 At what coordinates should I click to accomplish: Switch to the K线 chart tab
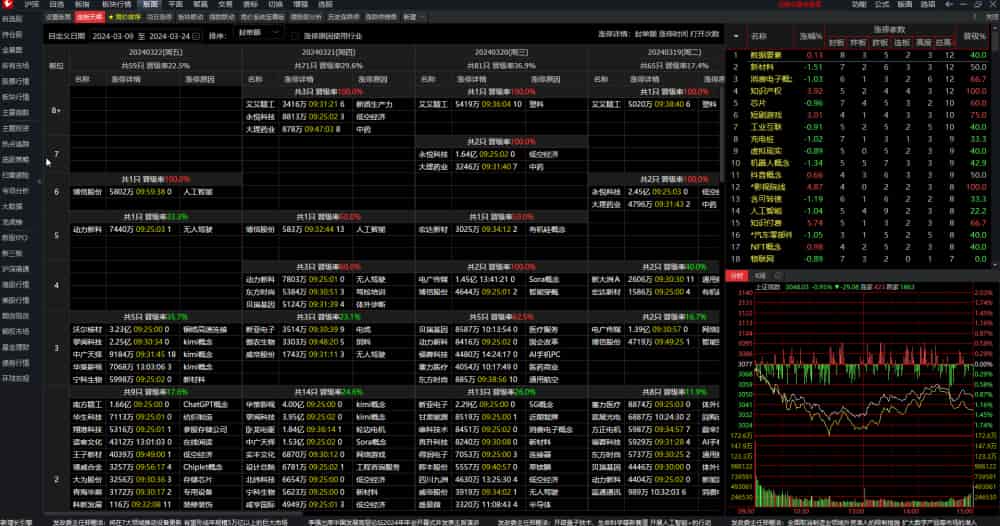coord(760,276)
